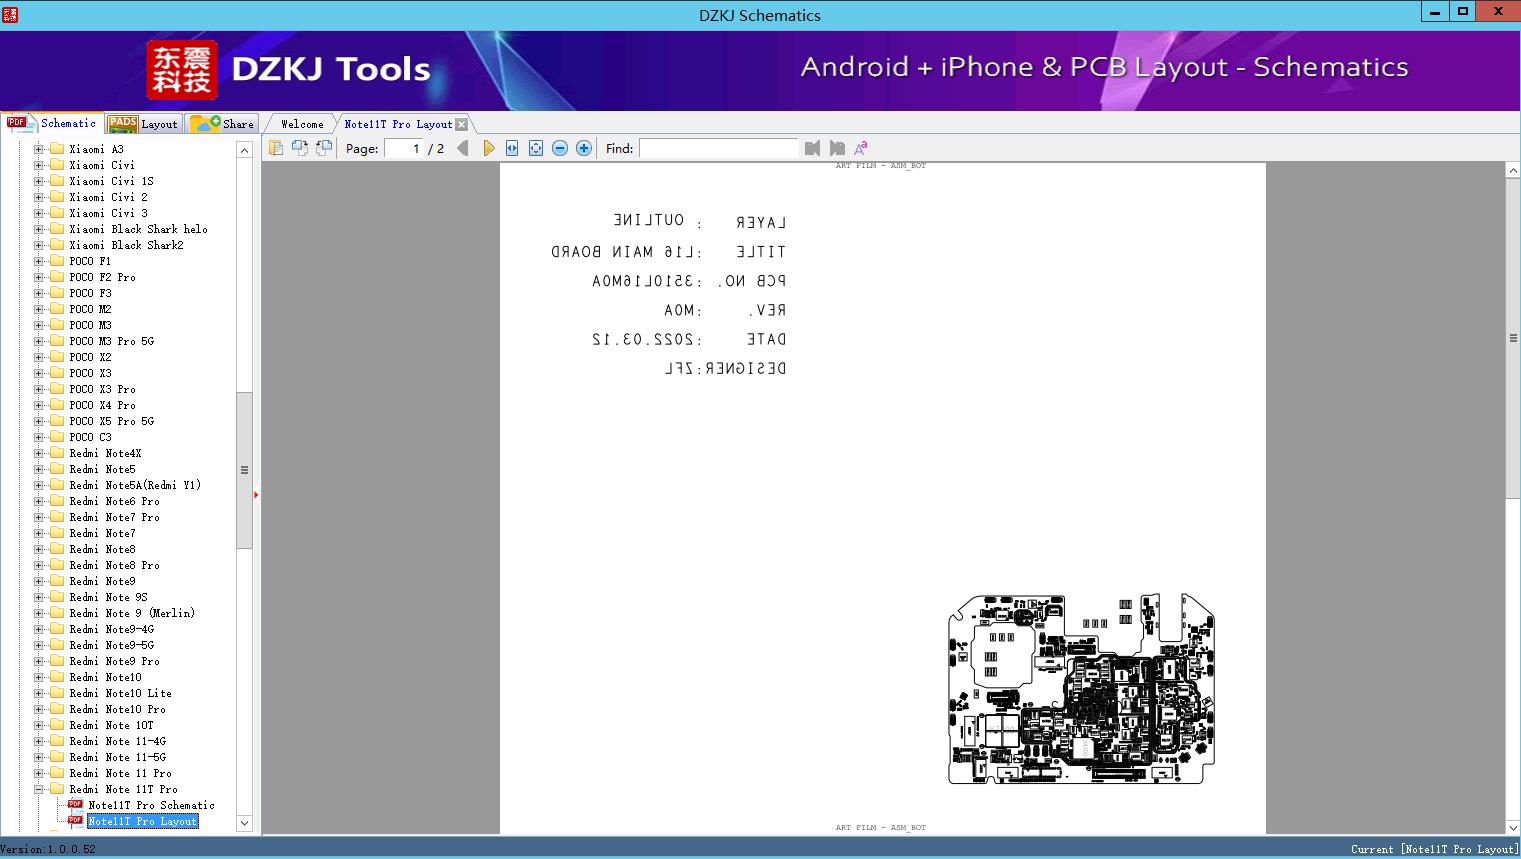Viewport: 1521px width, 859px height.
Task: Go to the previous page arrow
Action: point(462,148)
